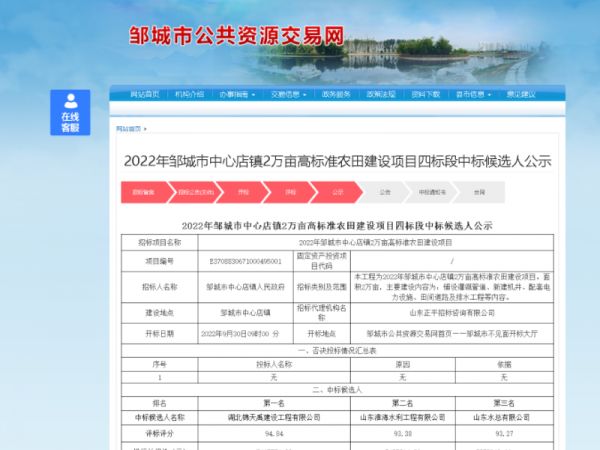Click the page title about 四标段中标候选人公示
The height and width of the screenshot is (450, 600).
[x=337, y=160]
